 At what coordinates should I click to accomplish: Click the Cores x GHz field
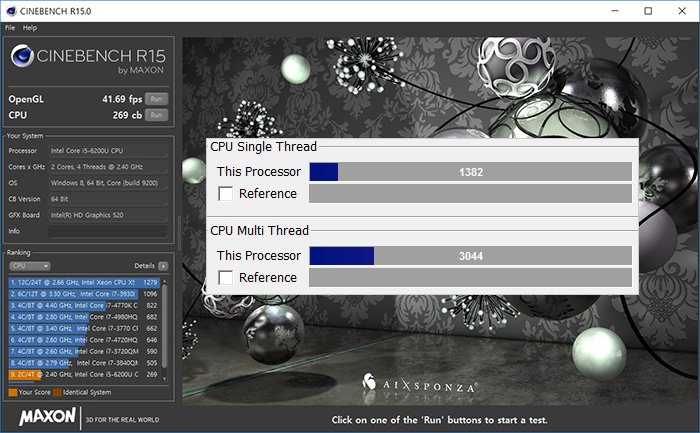pyautogui.click(x=108, y=167)
